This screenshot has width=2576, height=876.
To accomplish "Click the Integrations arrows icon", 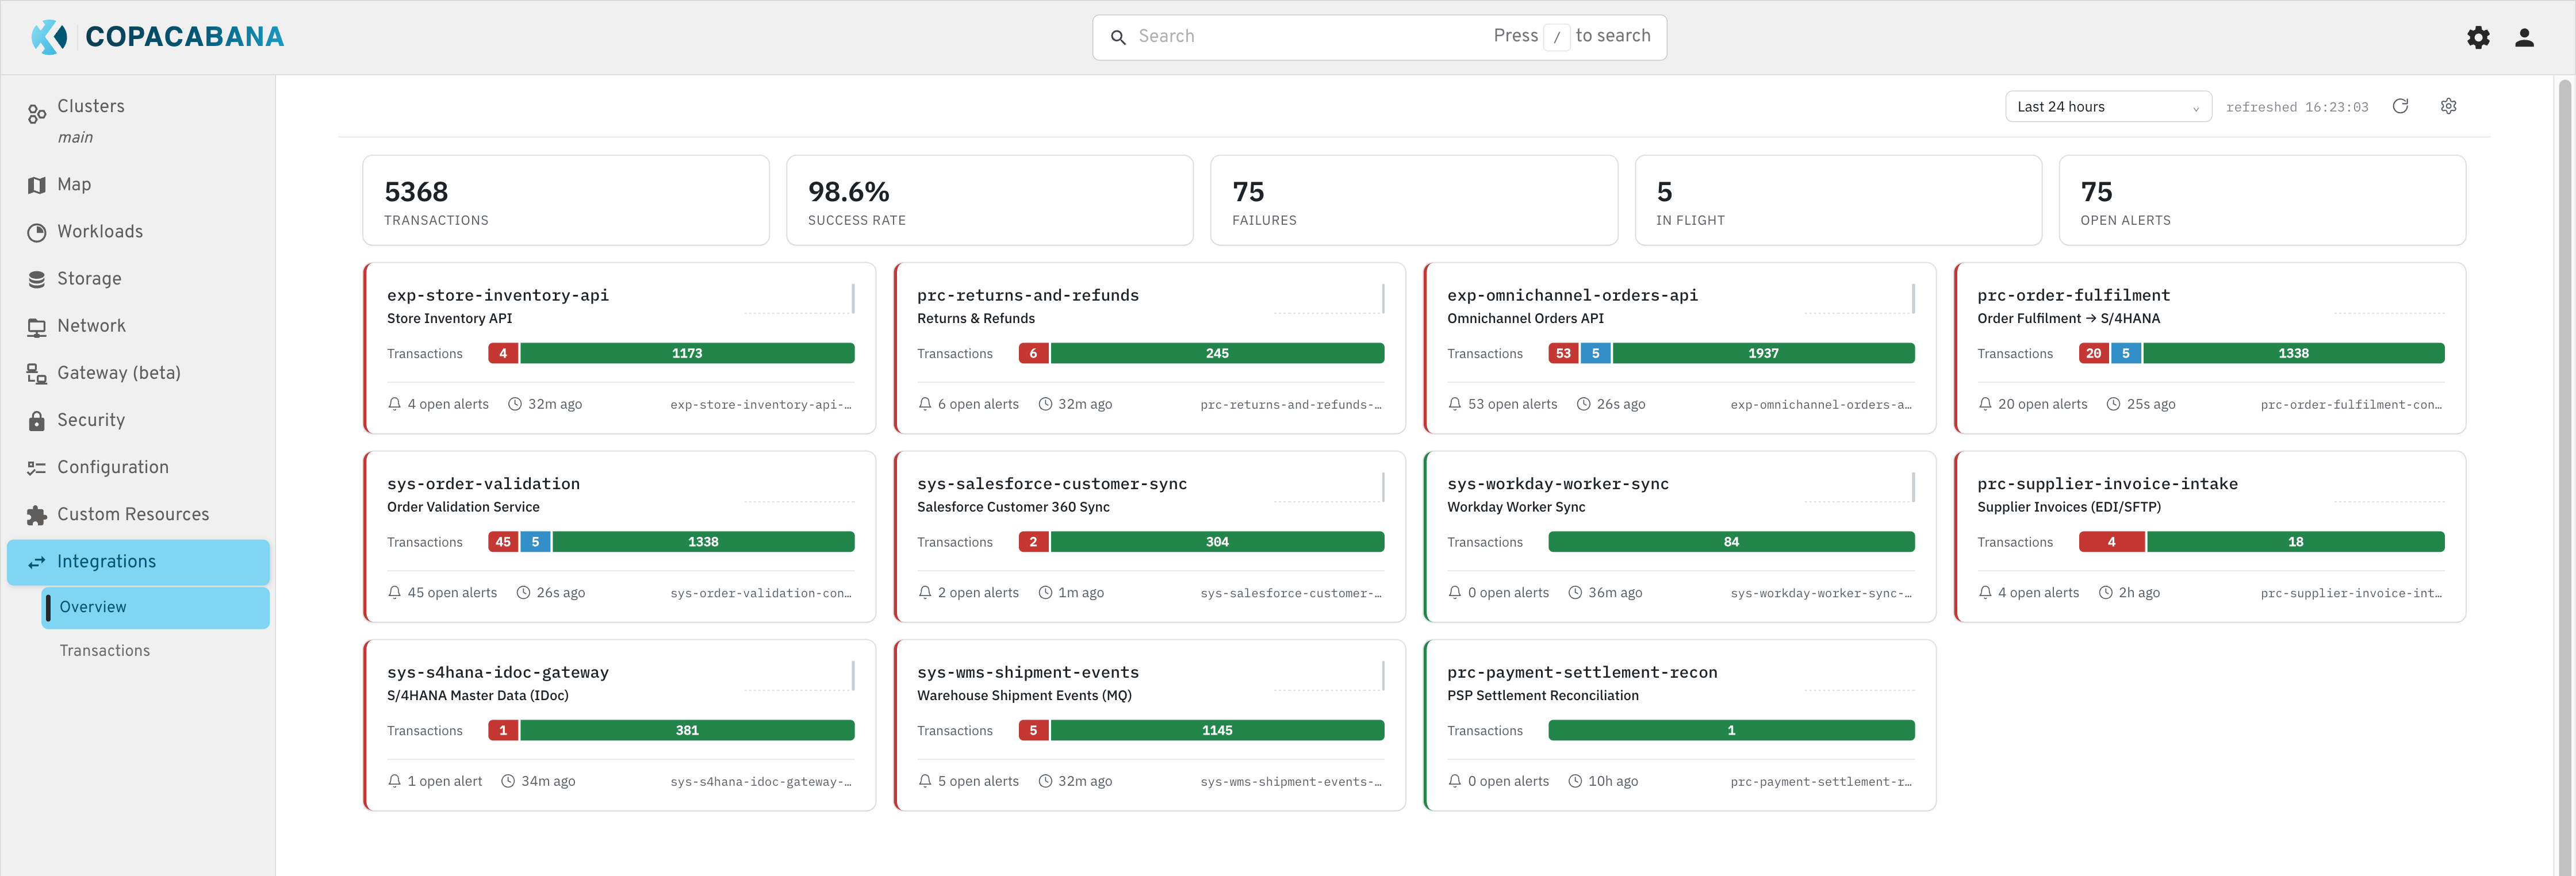I will [x=37, y=562].
